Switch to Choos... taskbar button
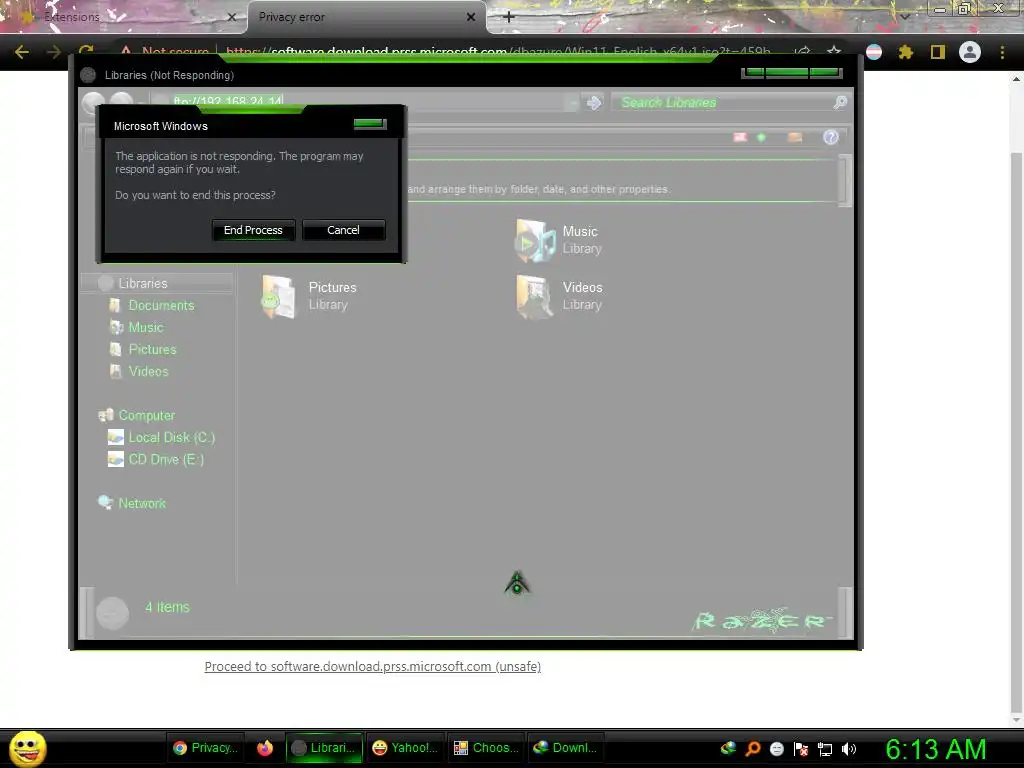 [486, 748]
